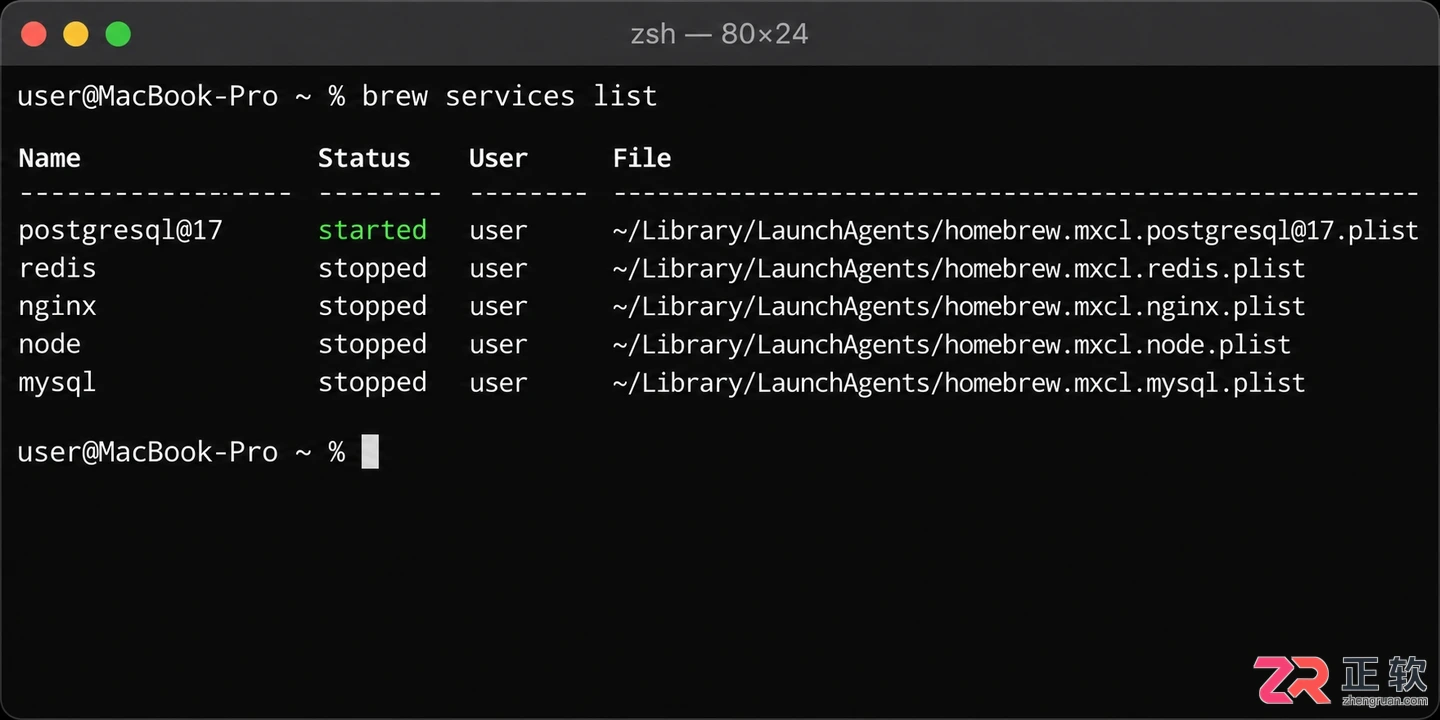Click the 'Name' column header
The image size is (1440, 720).
(x=49, y=158)
